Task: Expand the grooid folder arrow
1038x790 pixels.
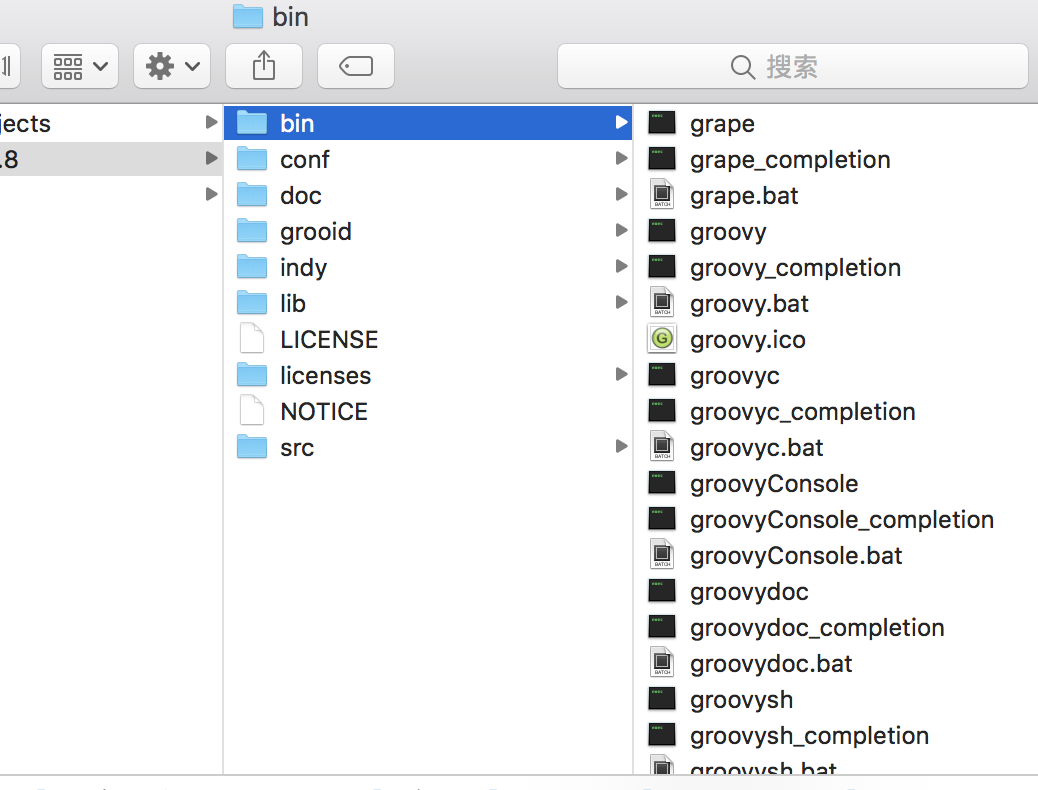Action: click(x=621, y=230)
